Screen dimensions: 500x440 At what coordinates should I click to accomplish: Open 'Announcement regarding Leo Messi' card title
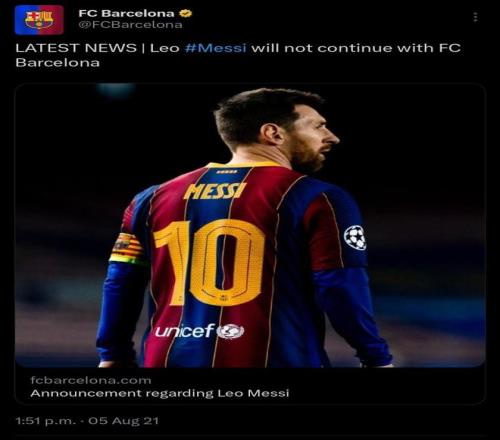click(x=160, y=393)
